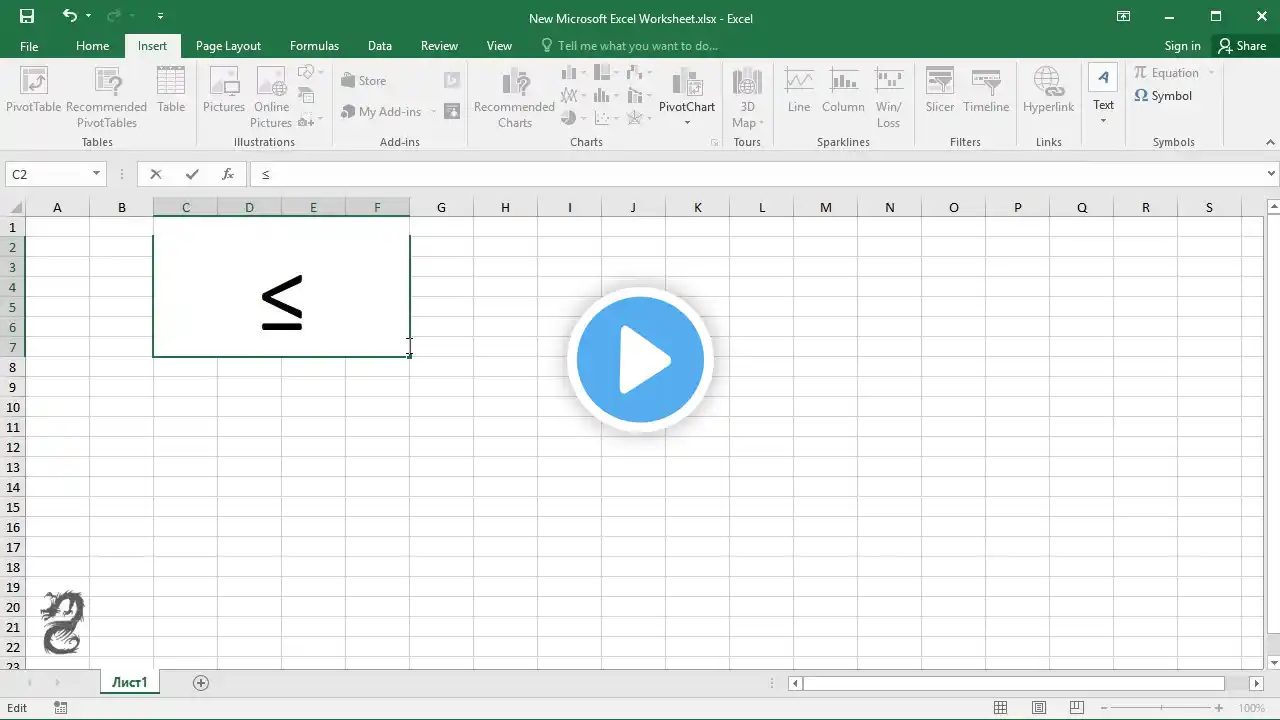1280x720 pixels.
Task: Collapse the ribbon
Action: pyautogui.click(x=1270, y=143)
